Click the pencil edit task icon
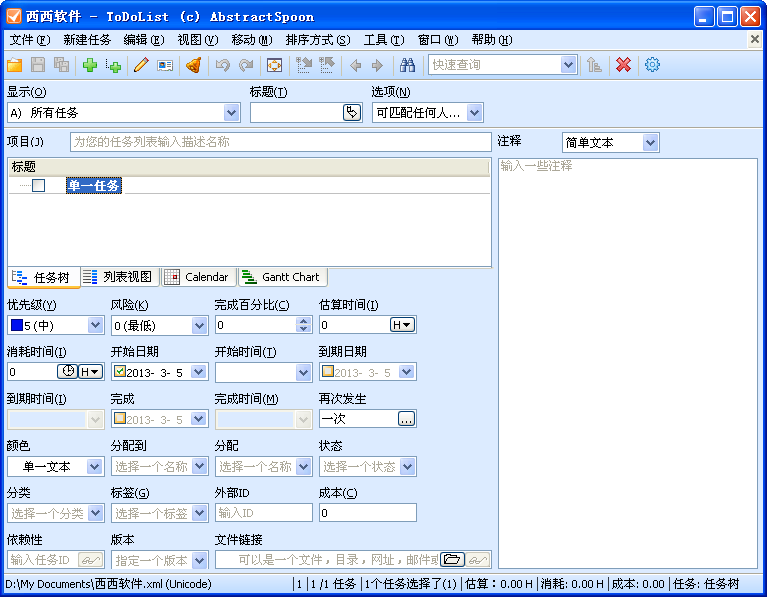The image size is (767, 597). coord(140,65)
